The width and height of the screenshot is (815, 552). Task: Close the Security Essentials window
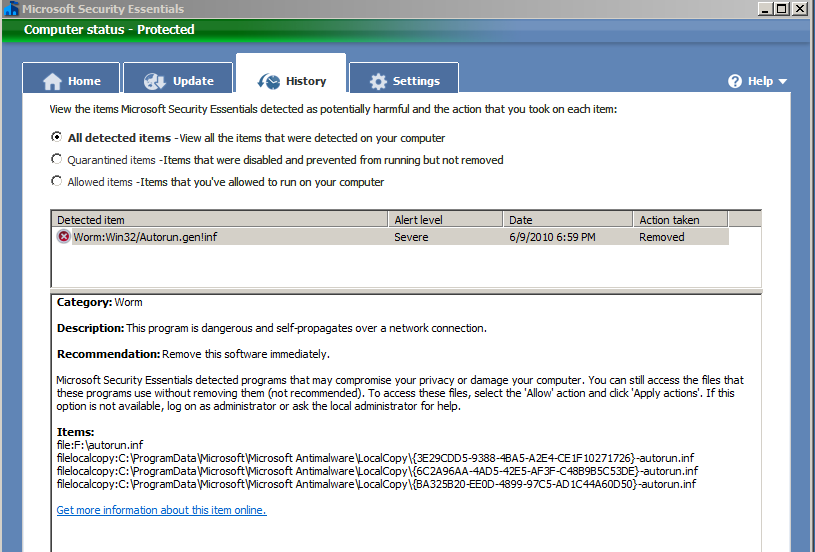click(799, 8)
